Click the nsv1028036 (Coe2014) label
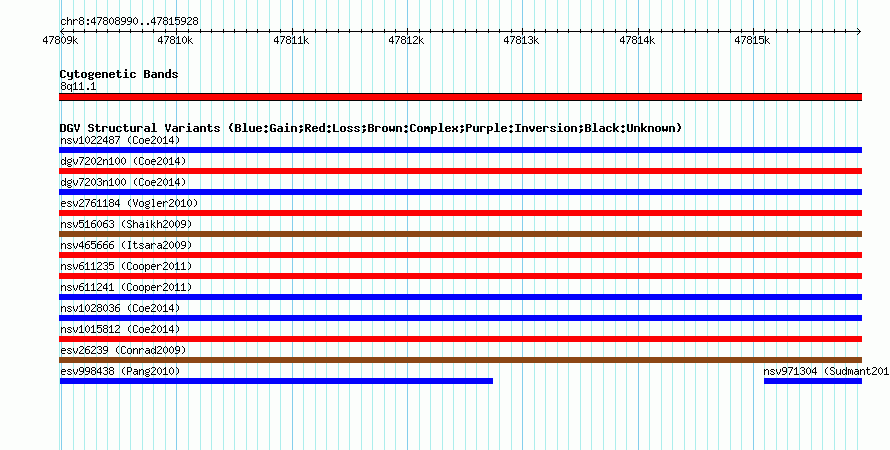 point(120,308)
